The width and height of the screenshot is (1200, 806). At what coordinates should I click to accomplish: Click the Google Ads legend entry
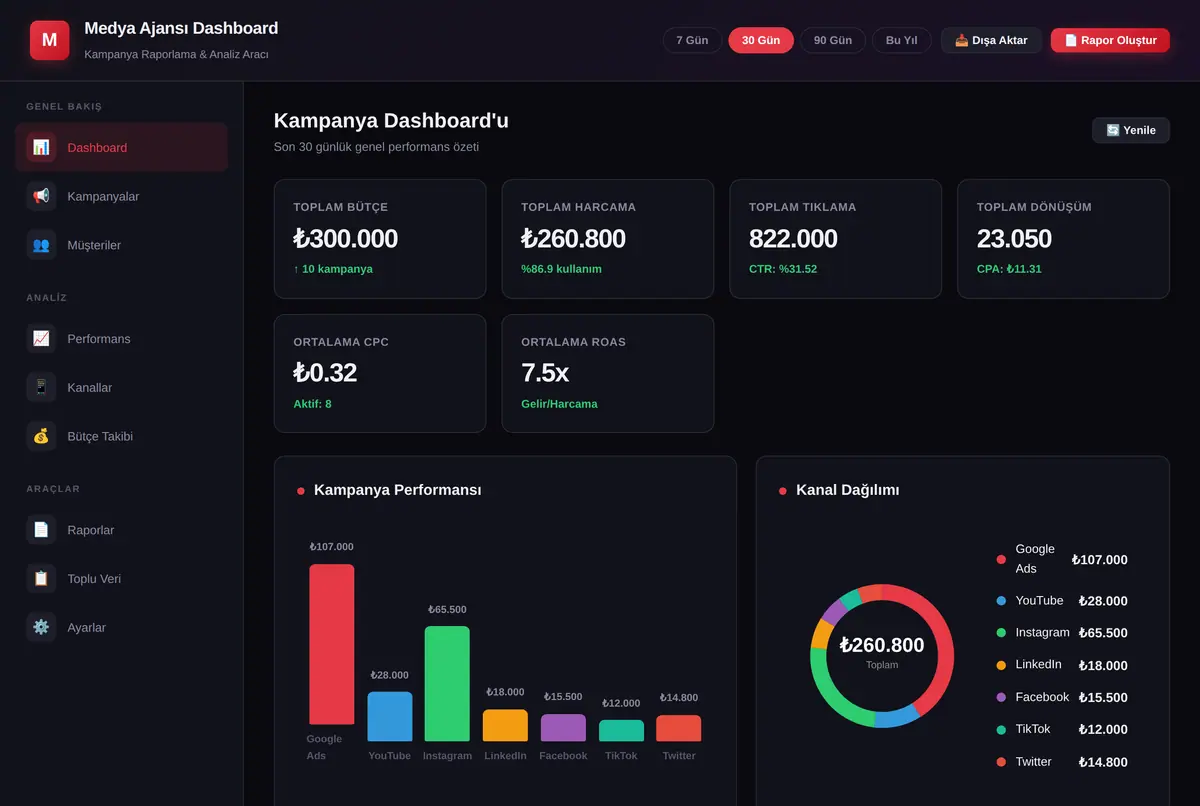tap(1062, 559)
